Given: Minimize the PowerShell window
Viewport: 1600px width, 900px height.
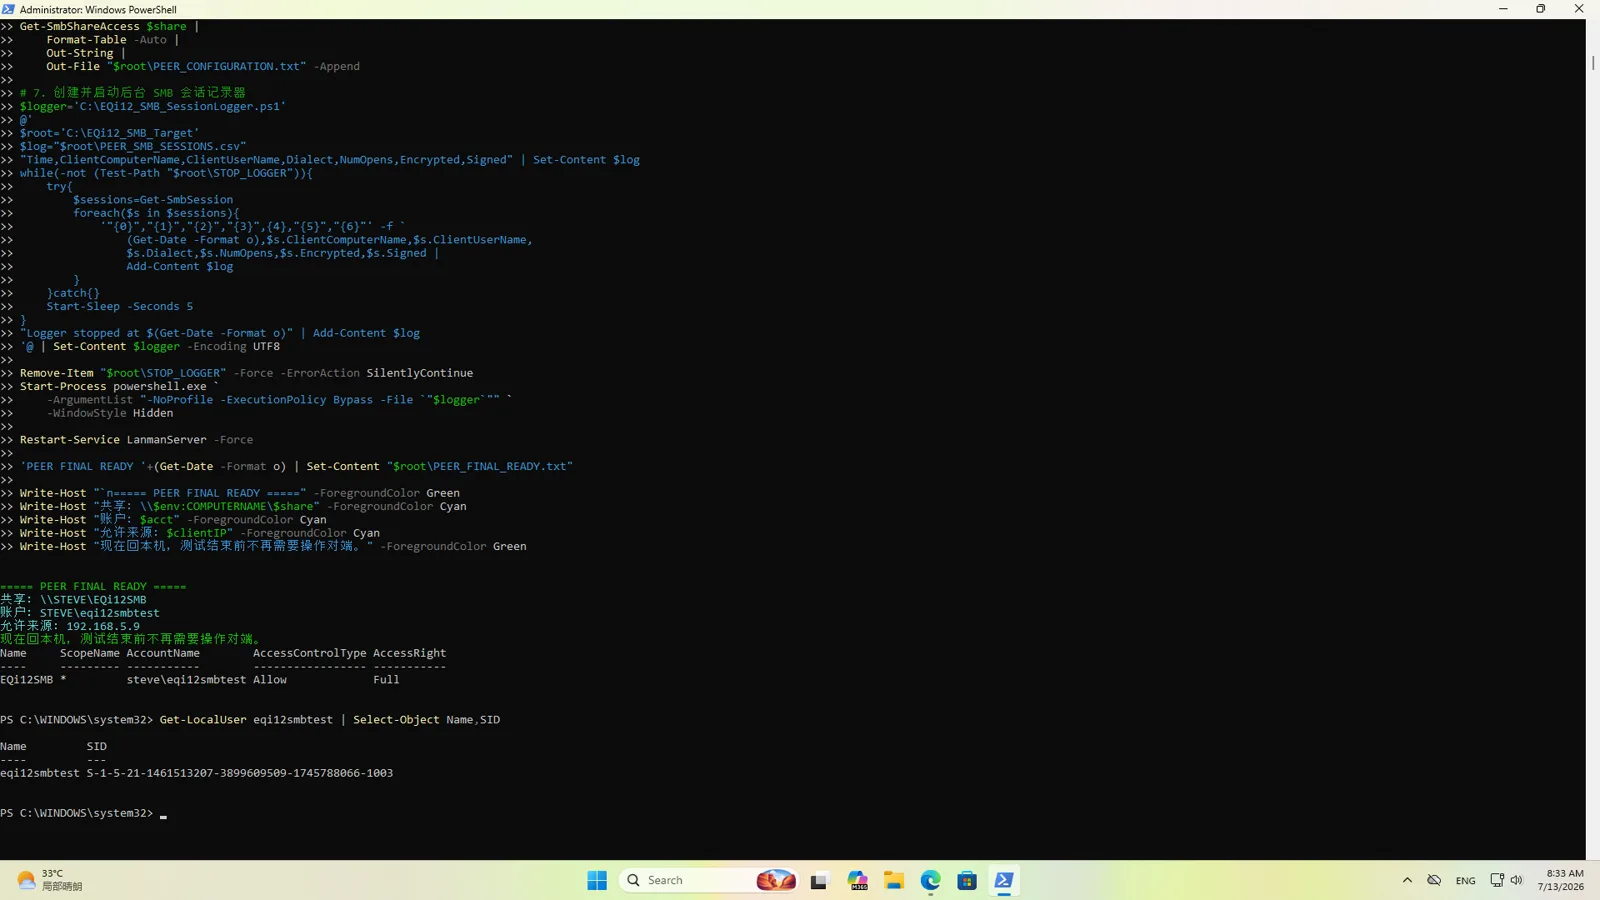Looking at the screenshot, I should pos(1503,9).
